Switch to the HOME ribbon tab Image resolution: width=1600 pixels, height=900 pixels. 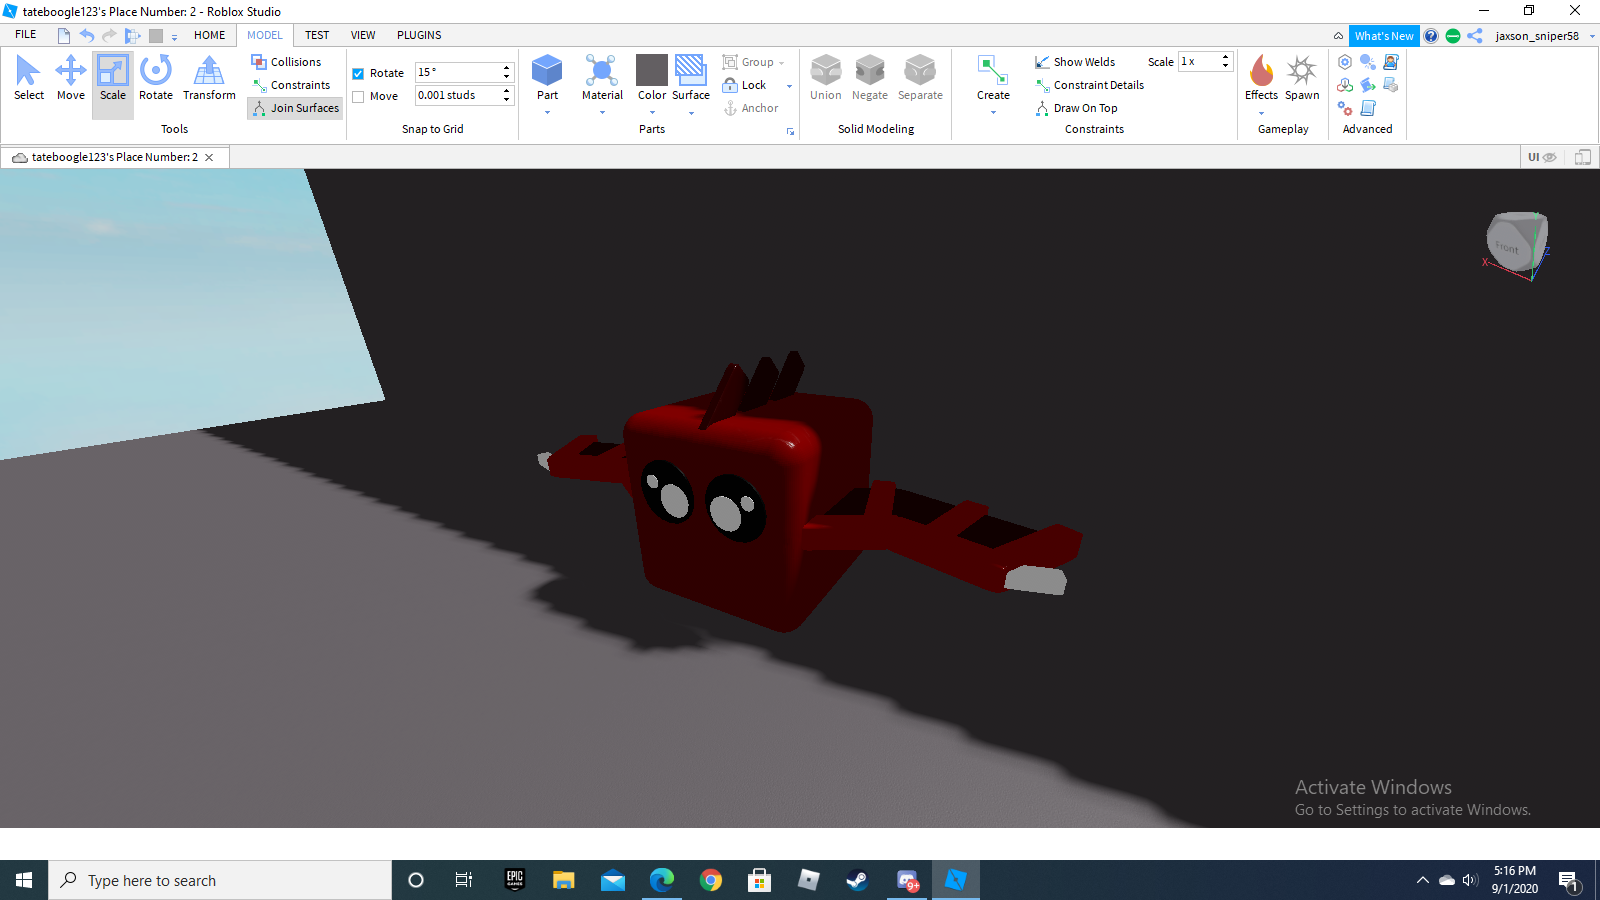[x=209, y=35]
